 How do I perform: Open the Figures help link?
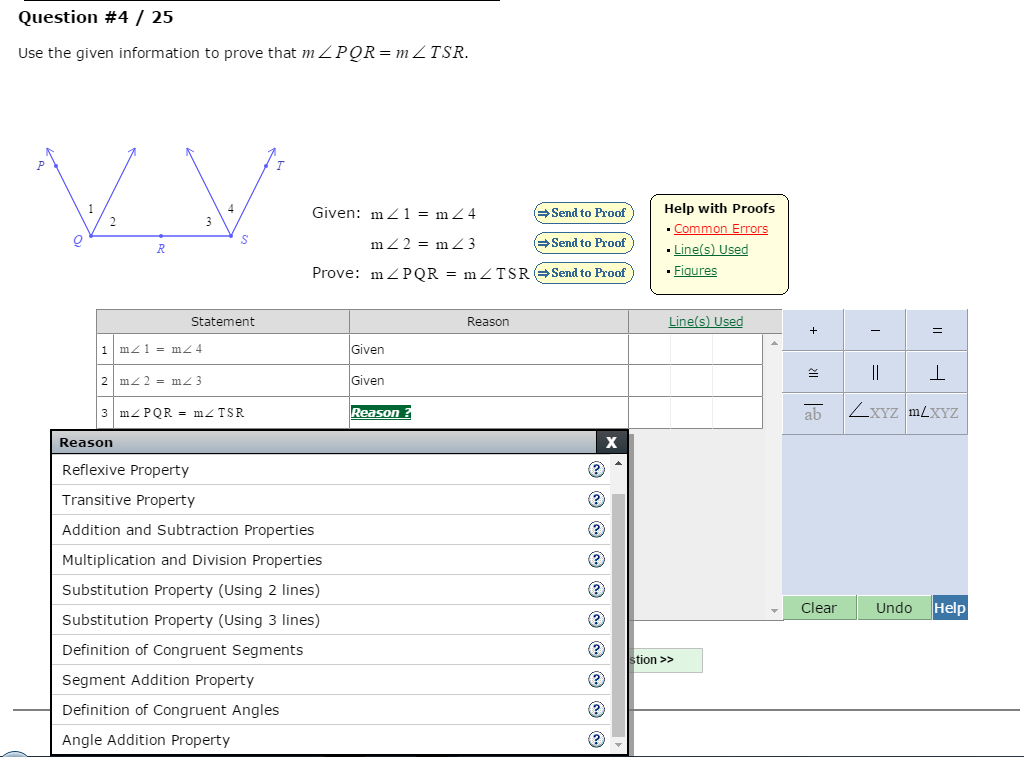[x=694, y=270]
